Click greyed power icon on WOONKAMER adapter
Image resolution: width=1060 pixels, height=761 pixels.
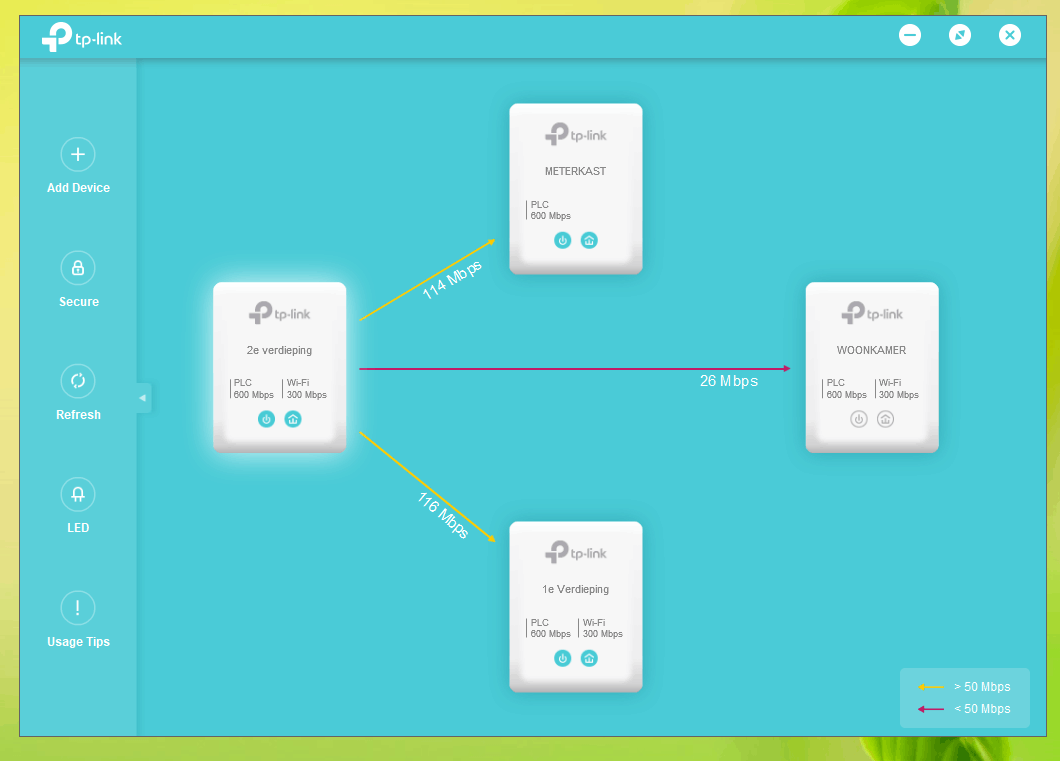[x=859, y=420]
